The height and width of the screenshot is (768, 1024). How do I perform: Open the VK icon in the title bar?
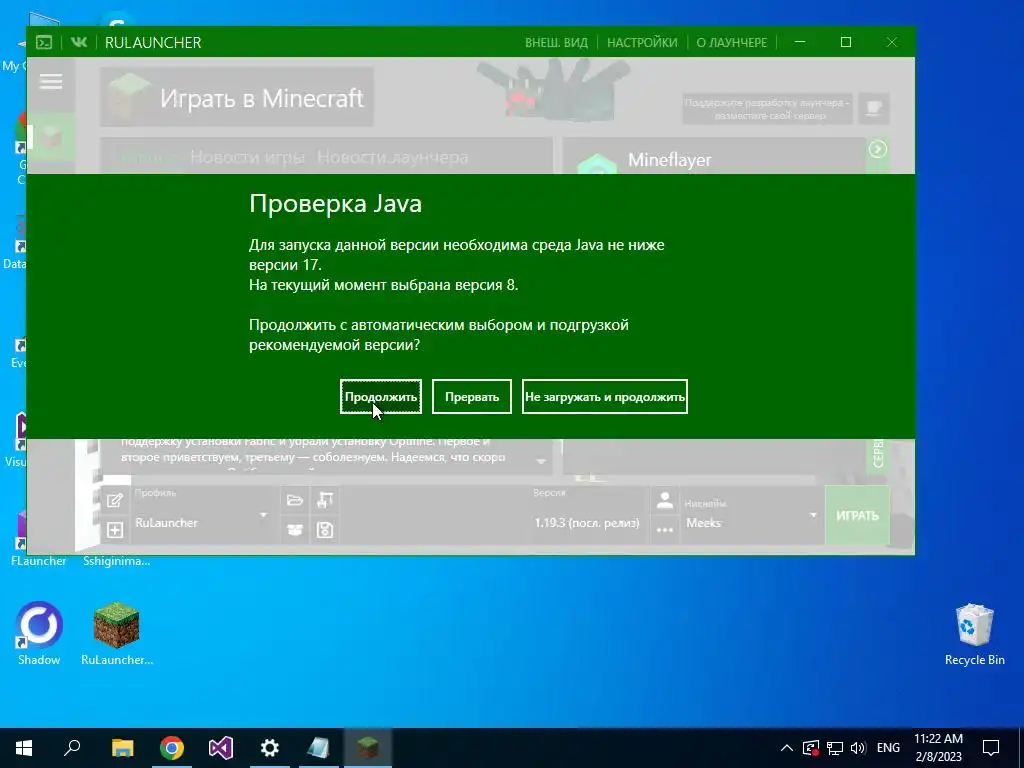tap(79, 42)
